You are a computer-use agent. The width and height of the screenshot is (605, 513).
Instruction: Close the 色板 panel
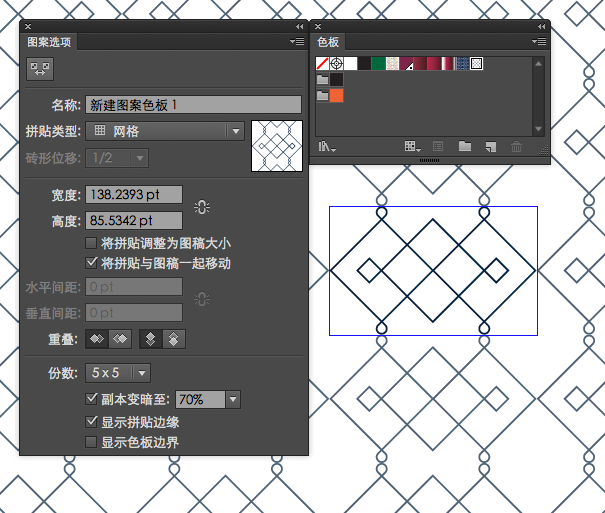coord(318,26)
